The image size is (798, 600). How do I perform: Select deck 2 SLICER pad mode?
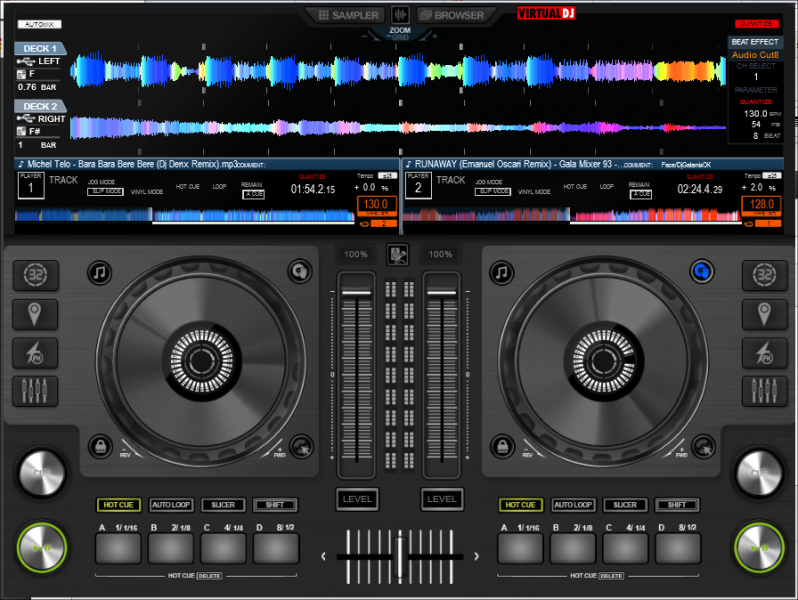[625, 505]
